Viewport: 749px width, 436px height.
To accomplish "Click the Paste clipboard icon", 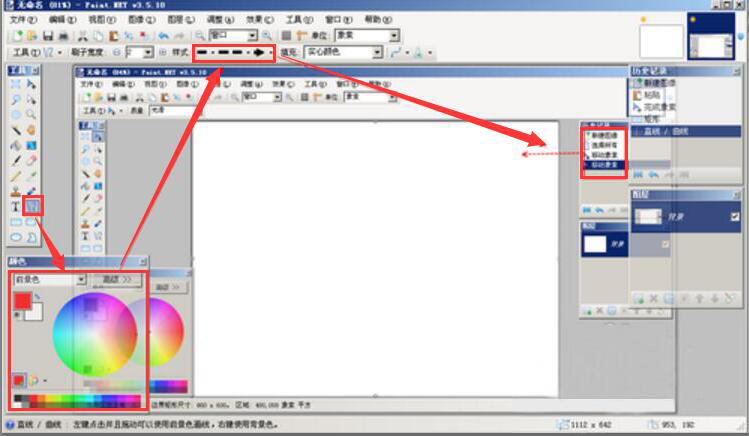I will 113,35.
